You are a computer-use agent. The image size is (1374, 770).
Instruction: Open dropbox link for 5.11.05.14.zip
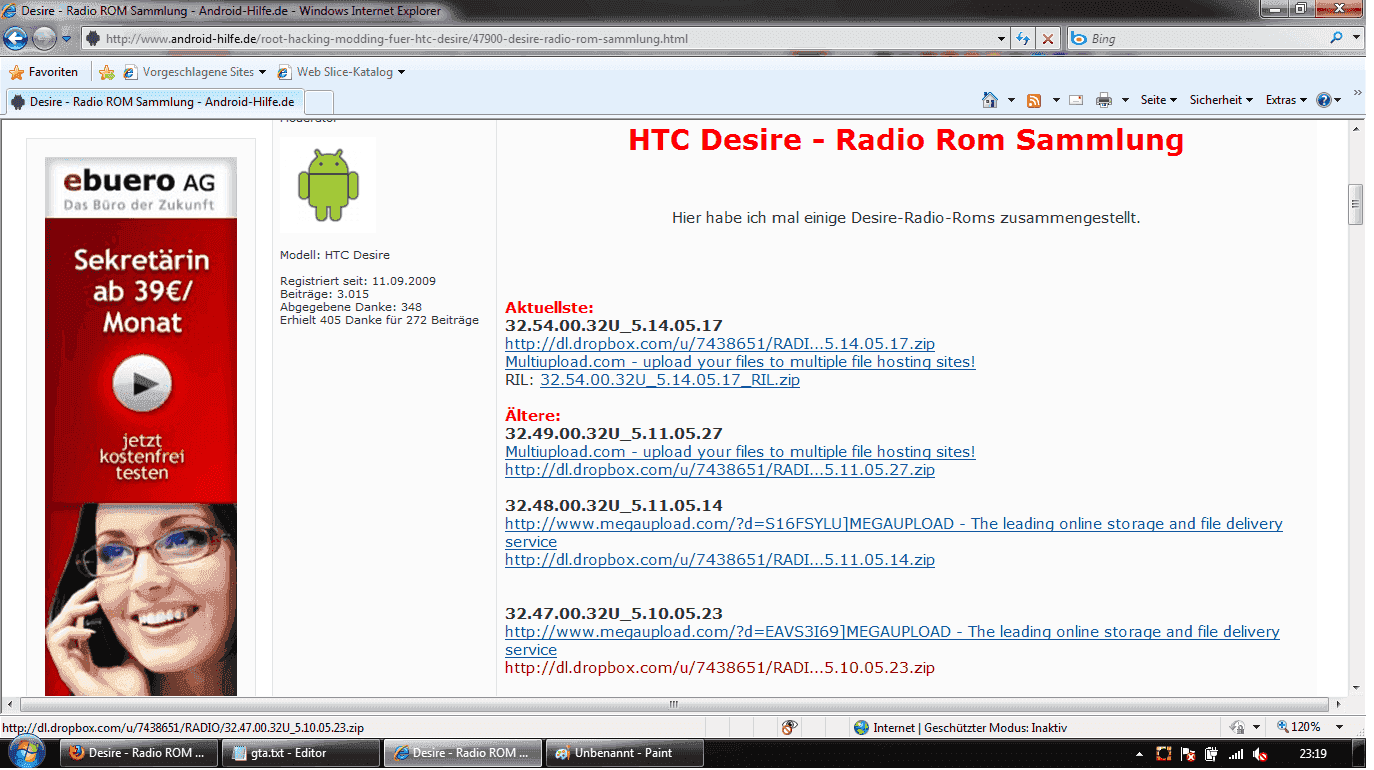720,560
